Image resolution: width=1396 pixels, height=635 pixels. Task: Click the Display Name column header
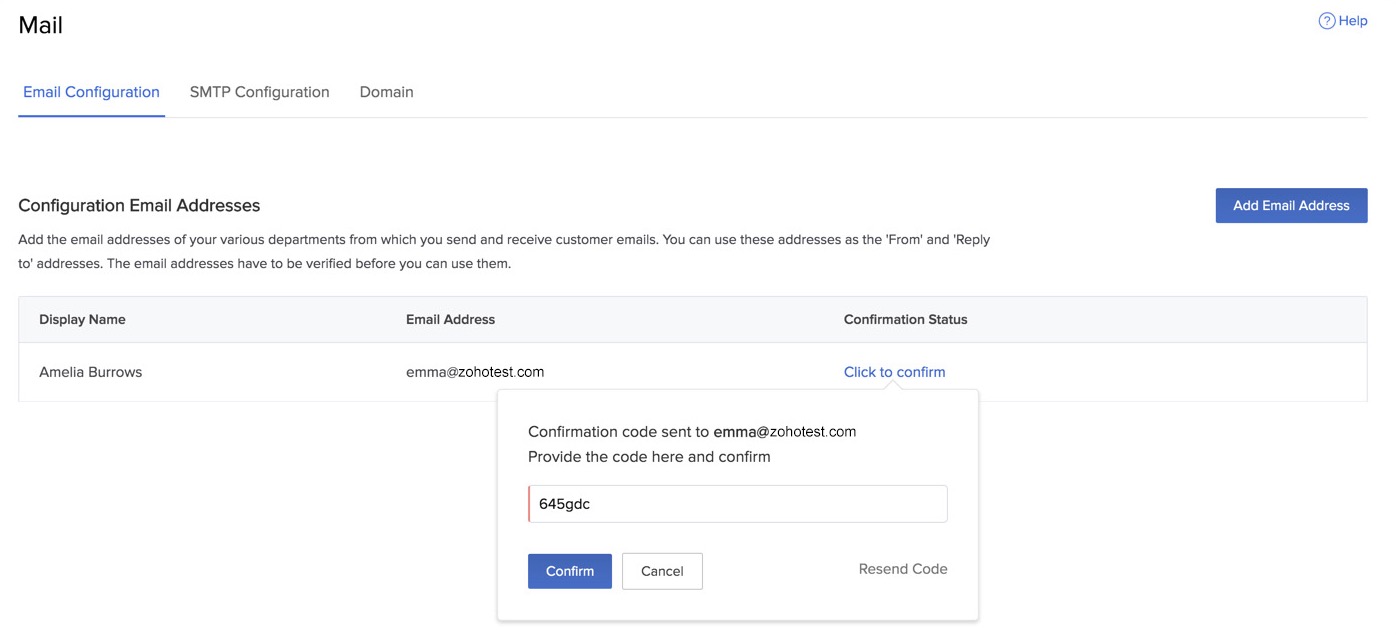[x=82, y=320]
